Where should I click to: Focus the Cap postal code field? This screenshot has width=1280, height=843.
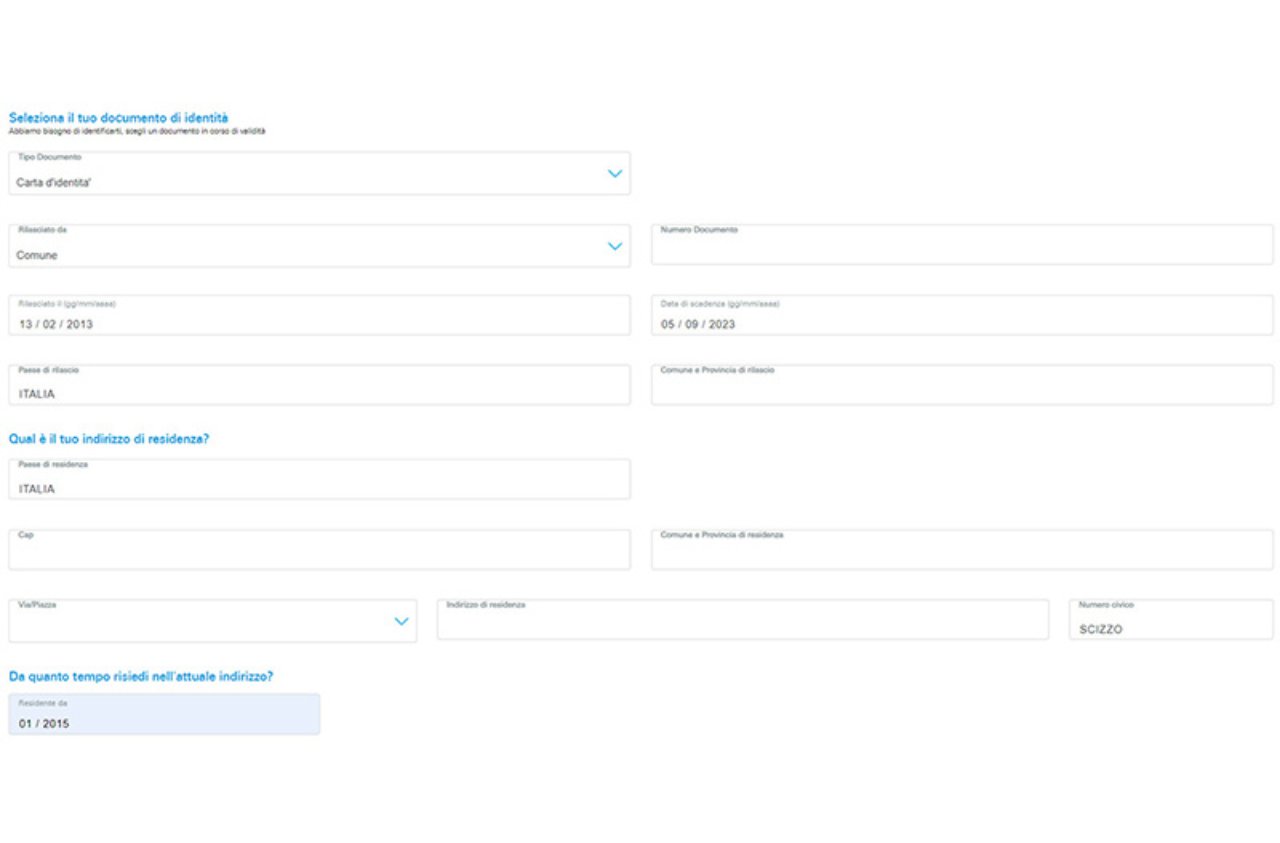[319, 551]
